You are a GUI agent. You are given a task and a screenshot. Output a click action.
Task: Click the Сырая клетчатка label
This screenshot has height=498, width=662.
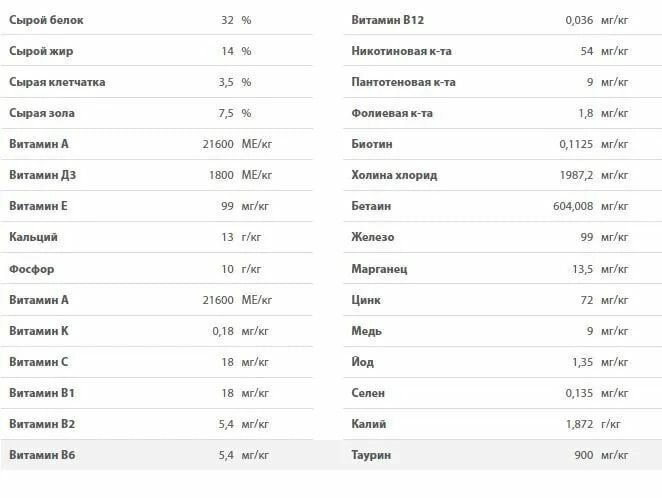57,82
